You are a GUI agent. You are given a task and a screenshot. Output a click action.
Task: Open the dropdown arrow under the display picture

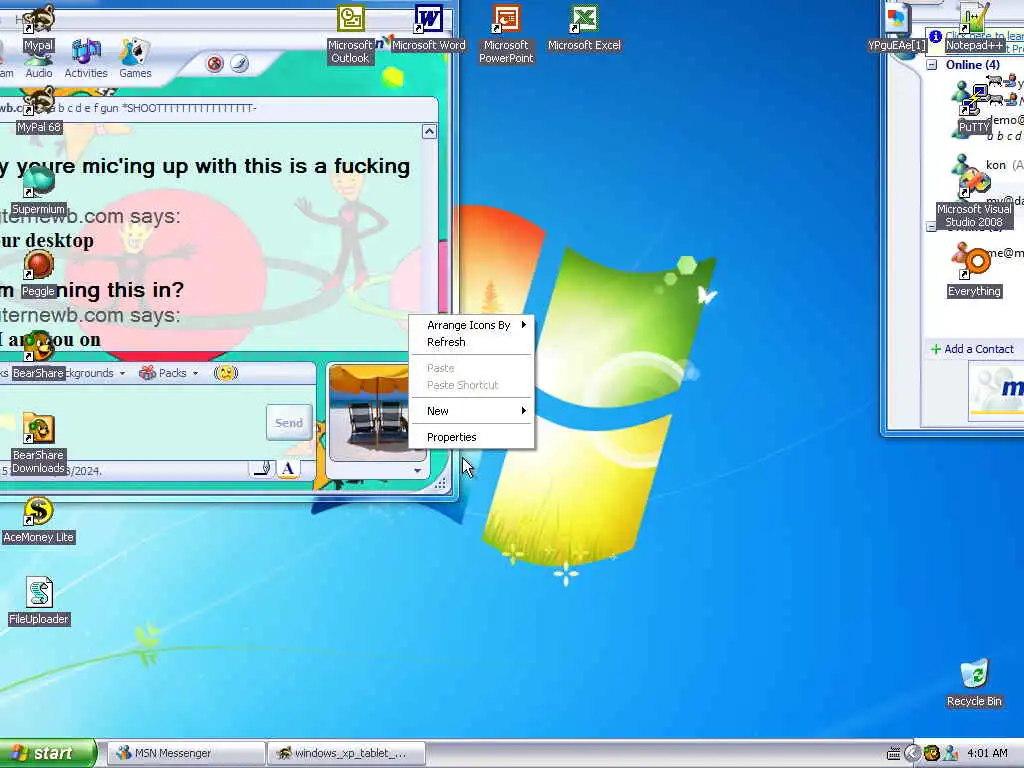coord(417,470)
